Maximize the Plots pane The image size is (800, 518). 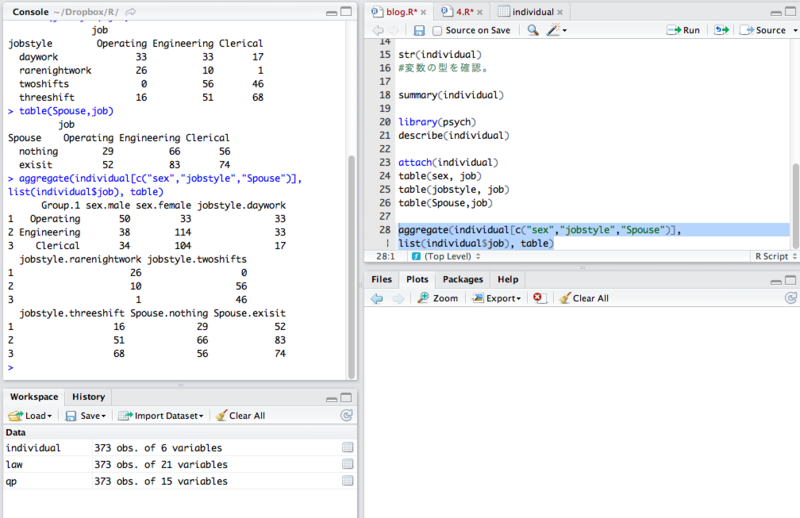791,280
